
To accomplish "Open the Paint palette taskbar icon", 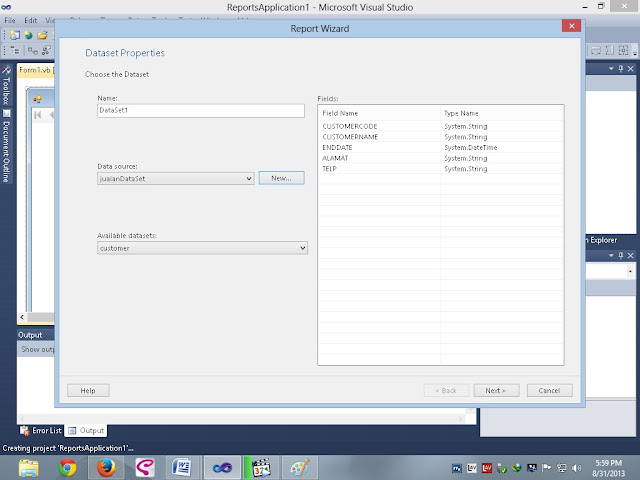I will [300, 467].
